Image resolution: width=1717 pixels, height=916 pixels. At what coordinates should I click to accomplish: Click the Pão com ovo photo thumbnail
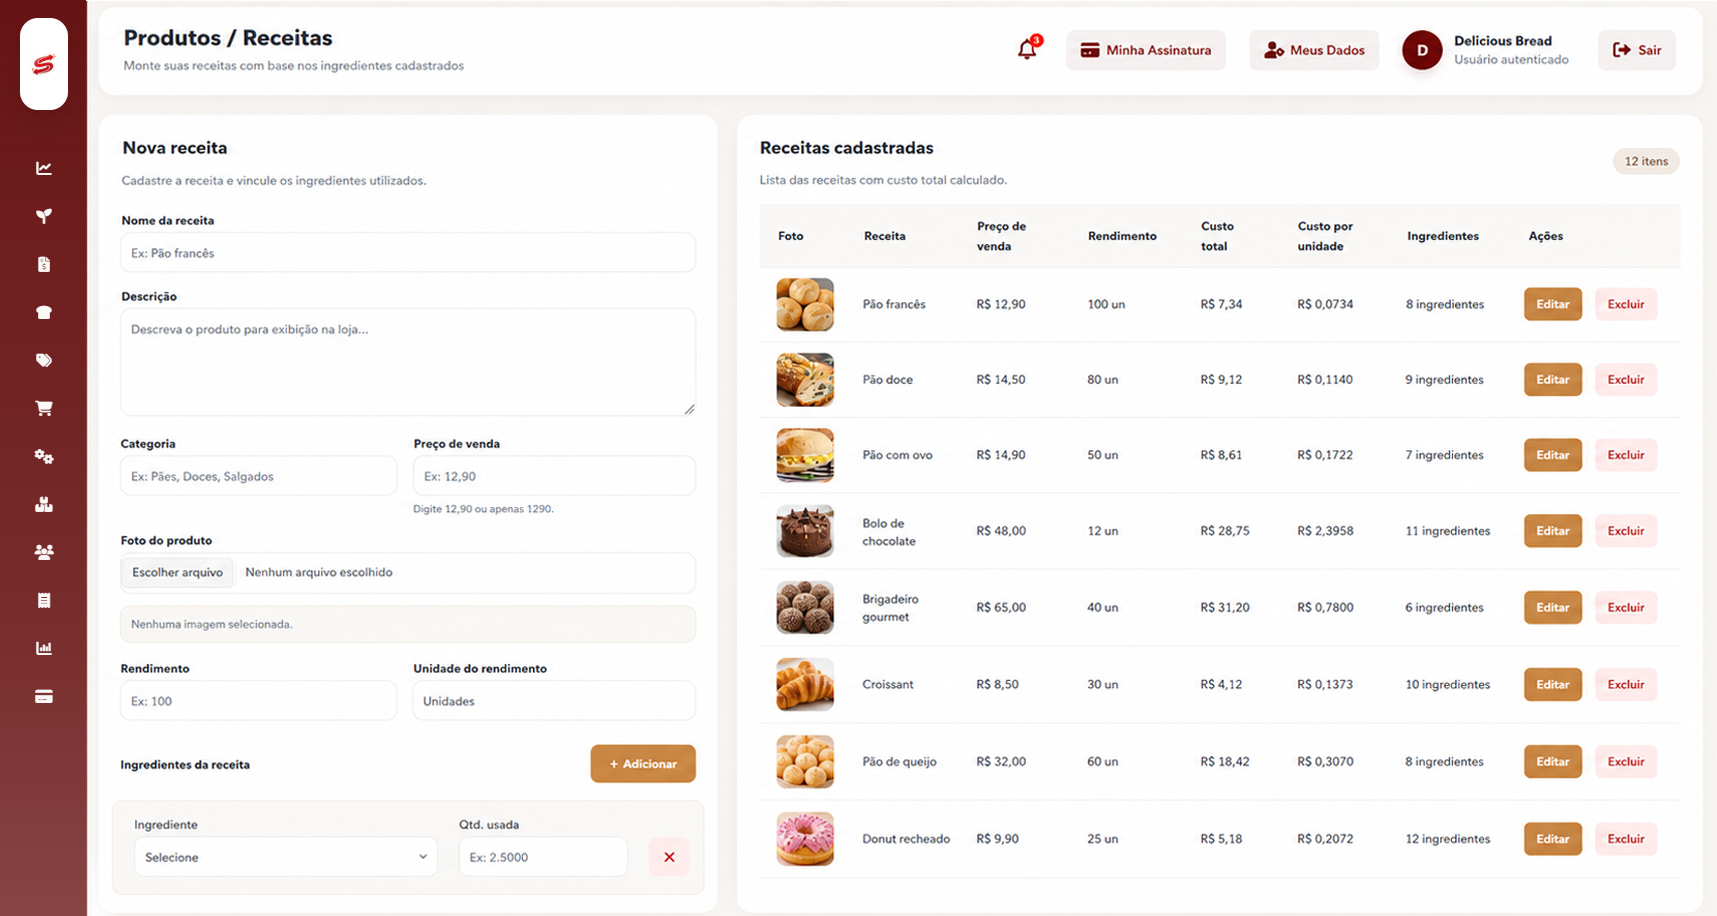[x=805, y=455]
